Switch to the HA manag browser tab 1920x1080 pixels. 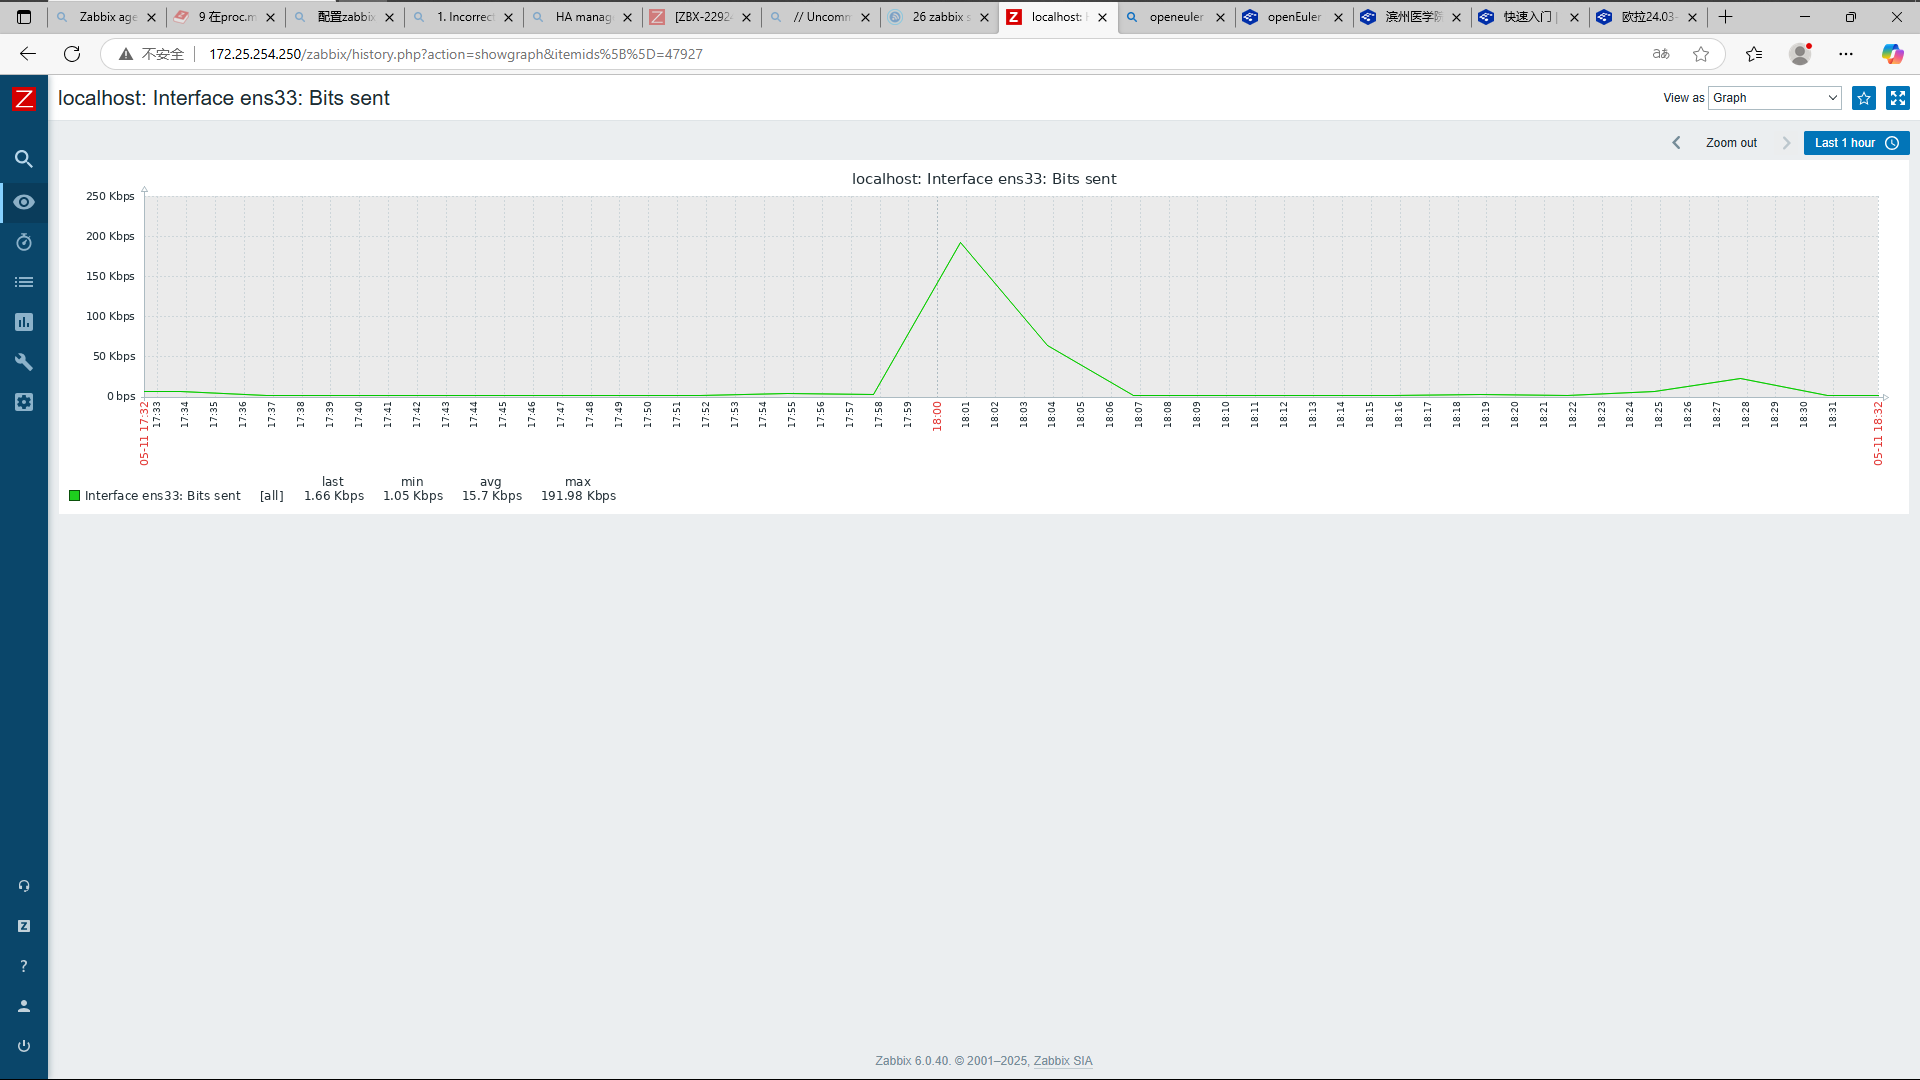582,17
